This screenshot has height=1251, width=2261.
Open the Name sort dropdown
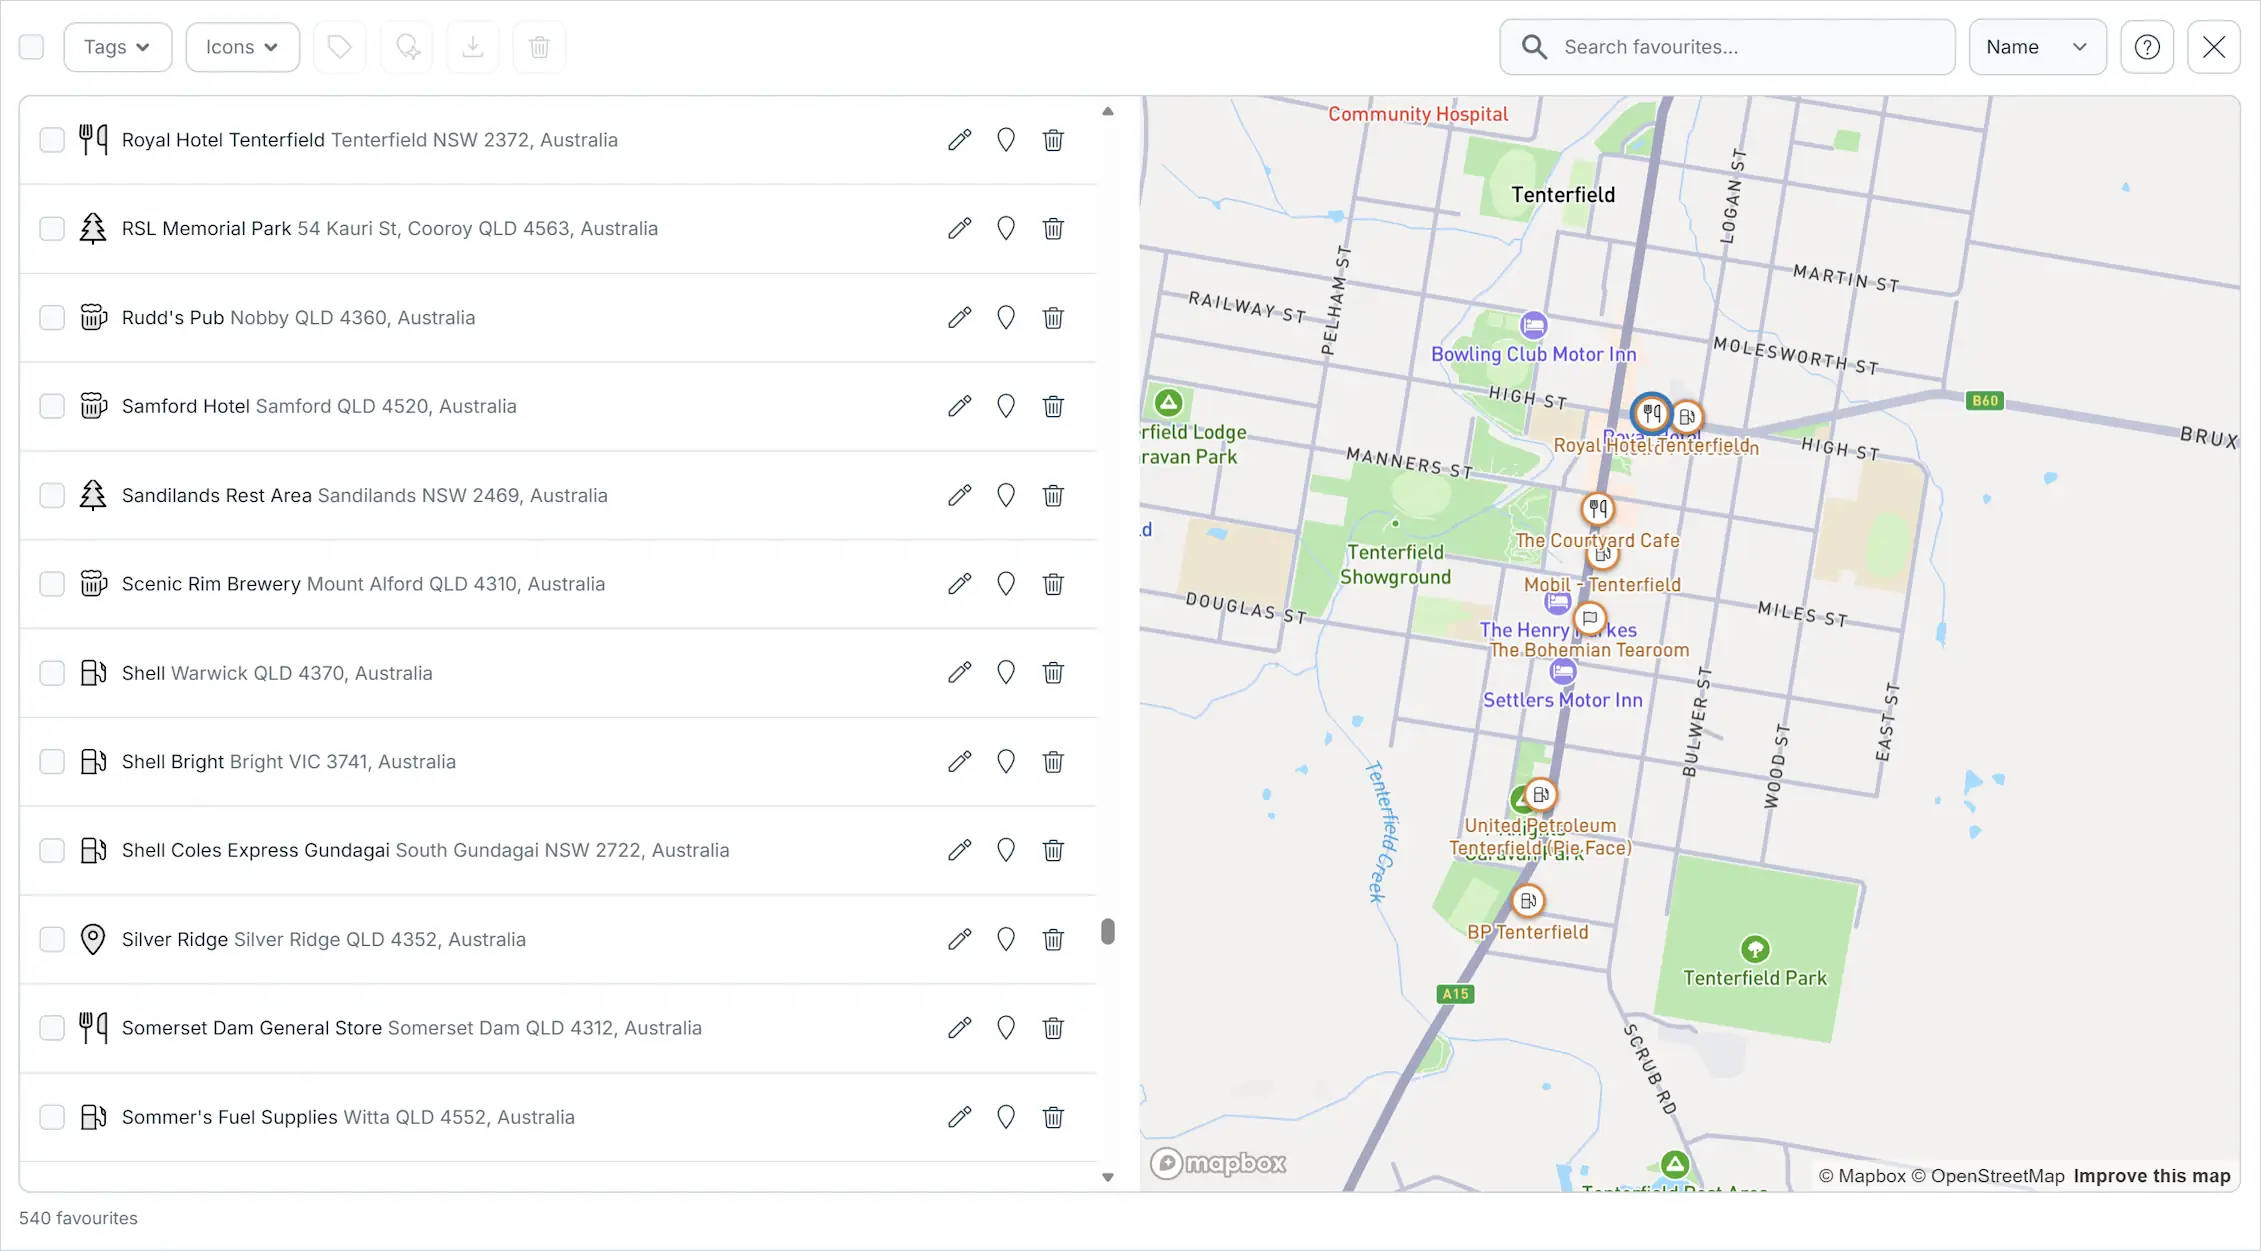(2037, 47)
